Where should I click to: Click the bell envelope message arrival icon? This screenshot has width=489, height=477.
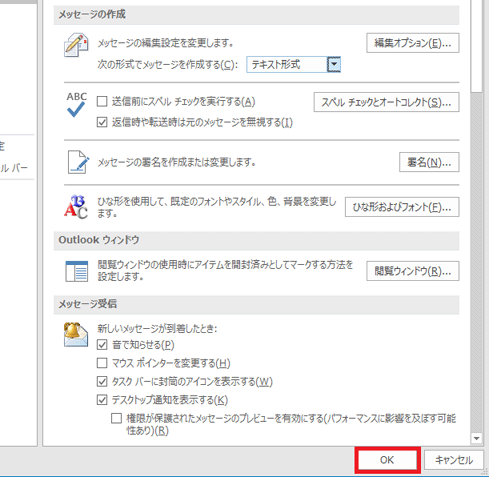point(76,334)
